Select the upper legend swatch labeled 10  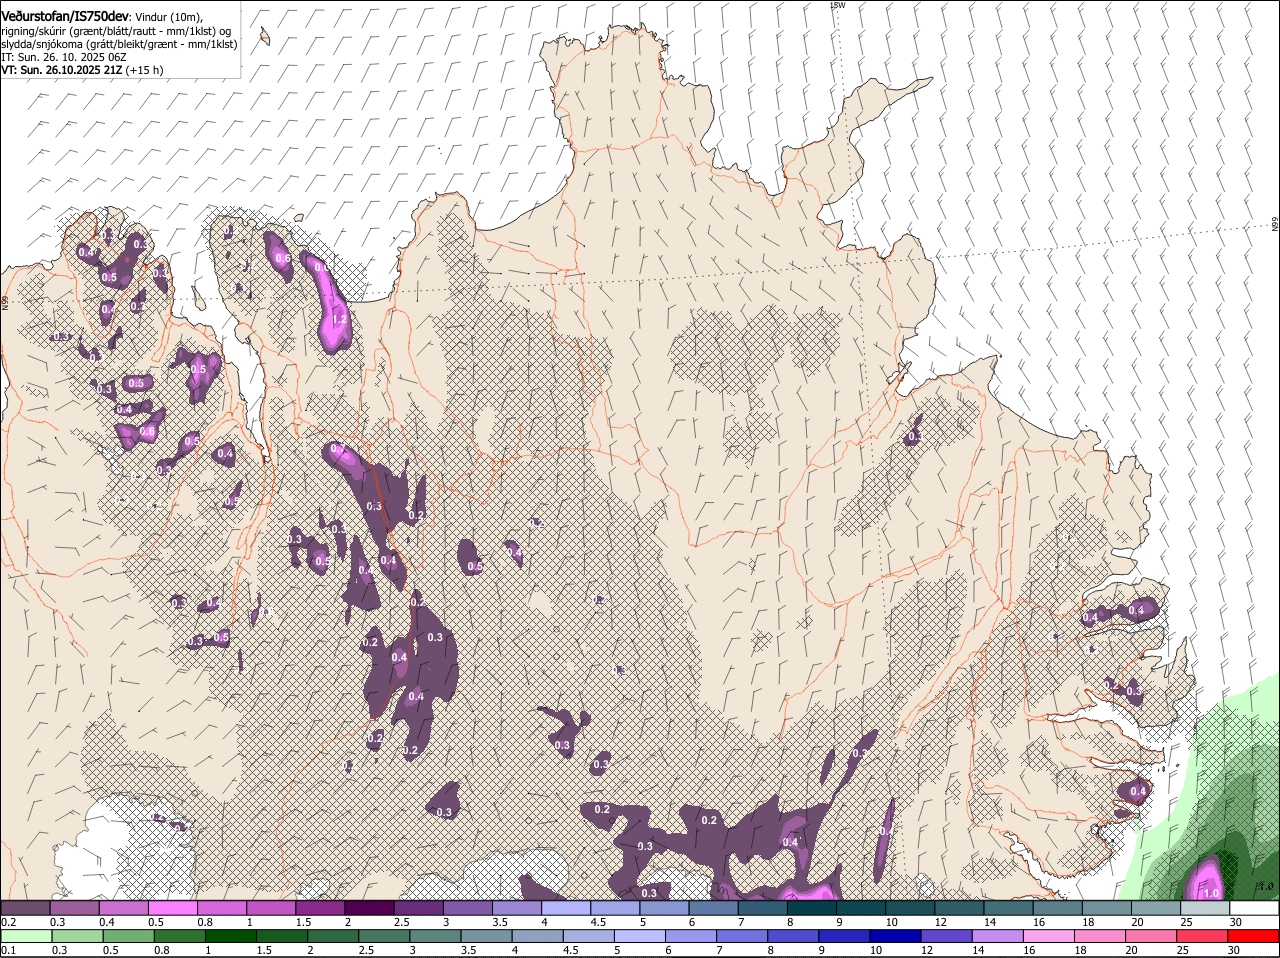click(x=909, y=907)
